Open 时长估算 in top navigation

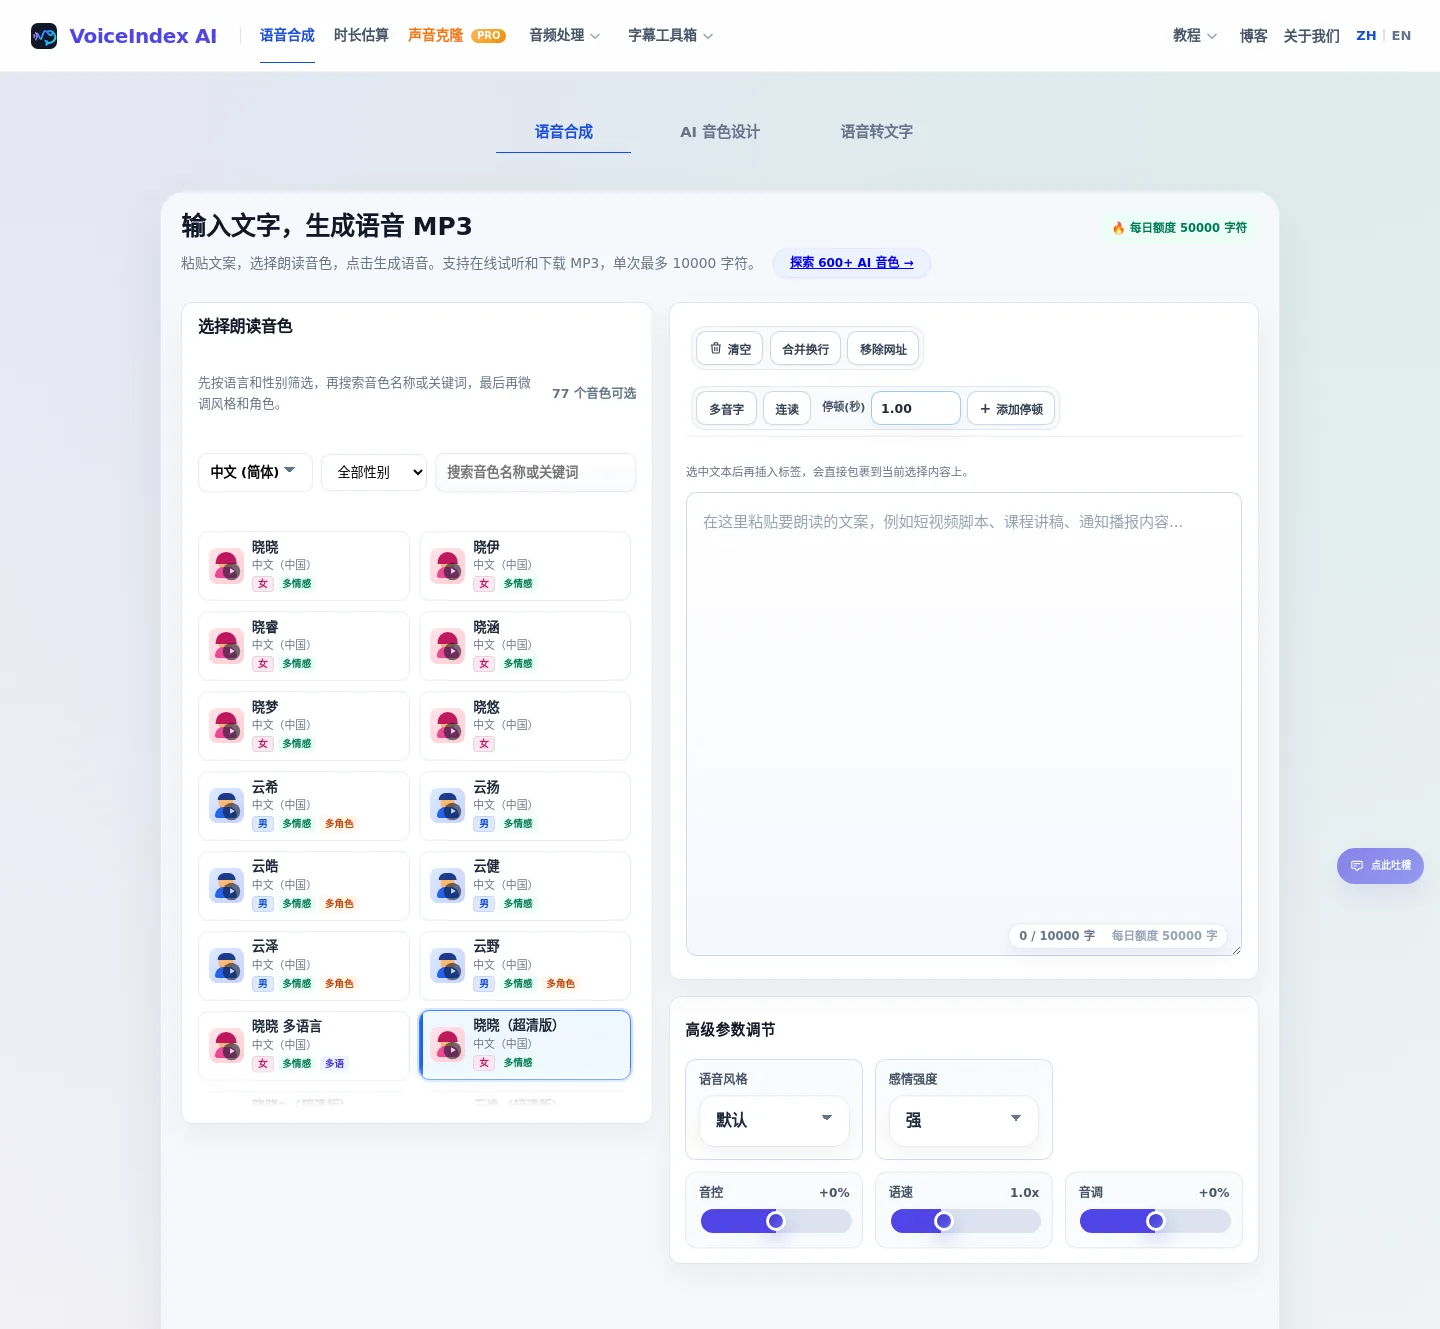361,36
